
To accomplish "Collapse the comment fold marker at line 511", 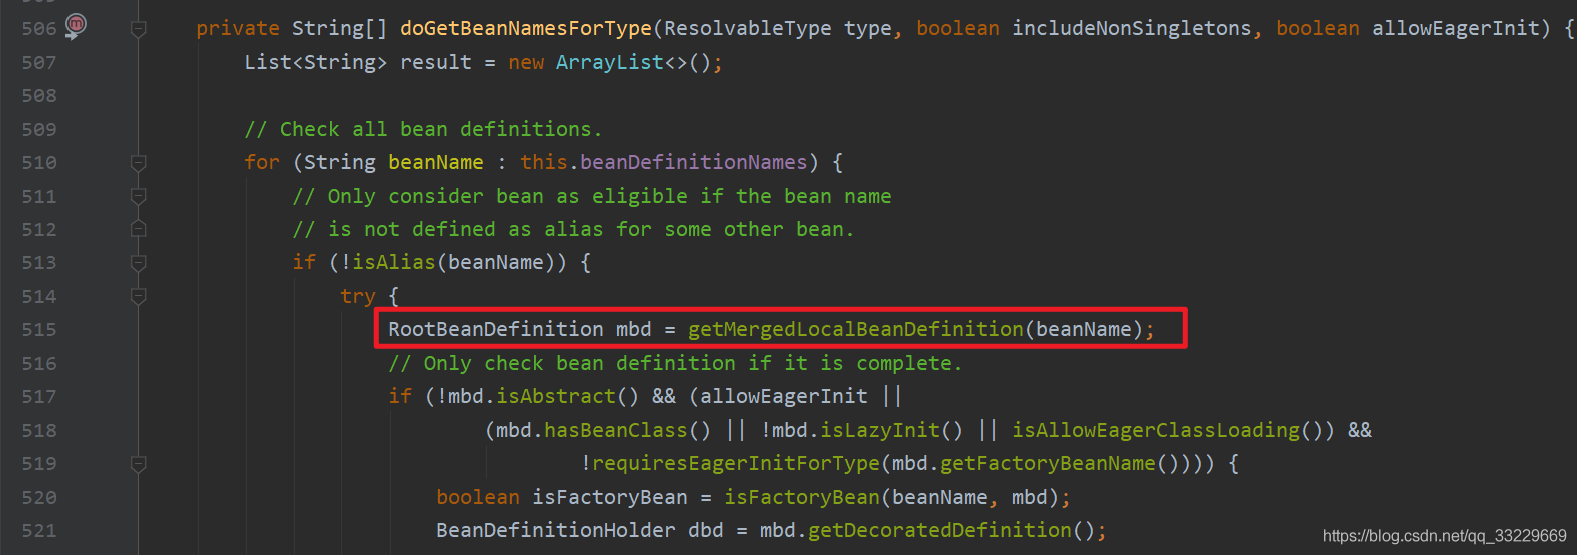I will (x=139, y=196).
